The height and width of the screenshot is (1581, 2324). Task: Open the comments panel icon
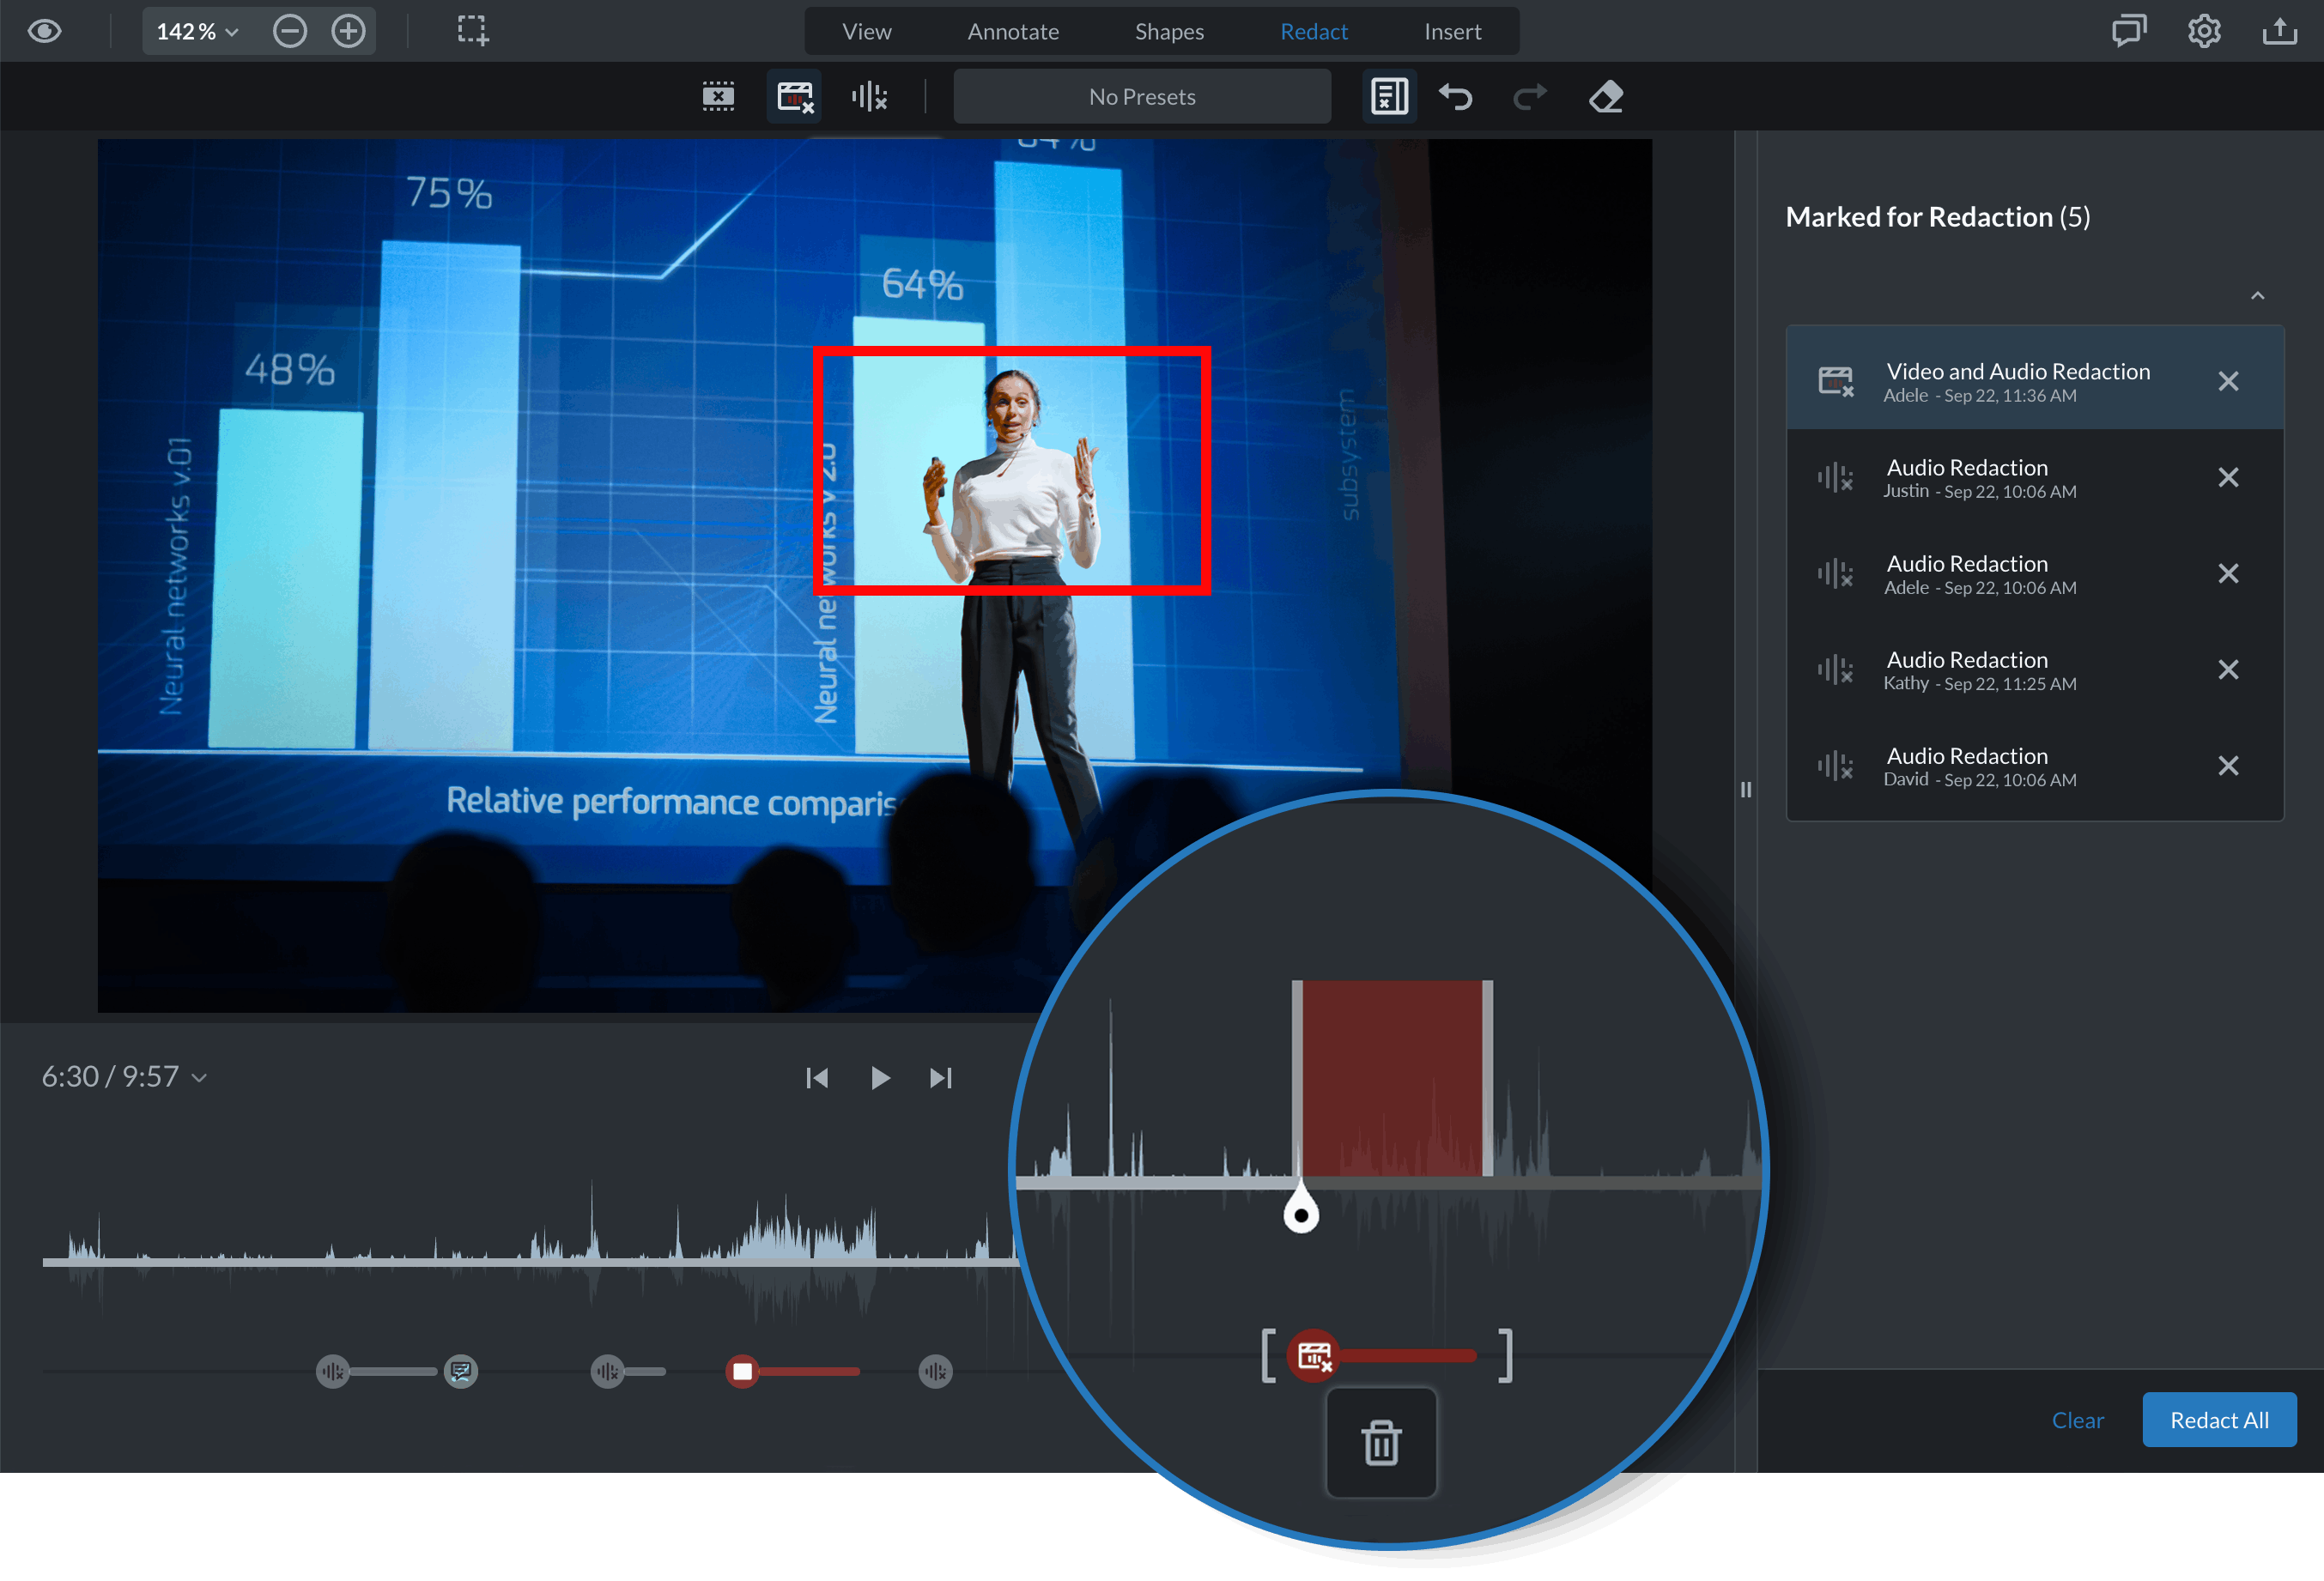point(2129,31)
